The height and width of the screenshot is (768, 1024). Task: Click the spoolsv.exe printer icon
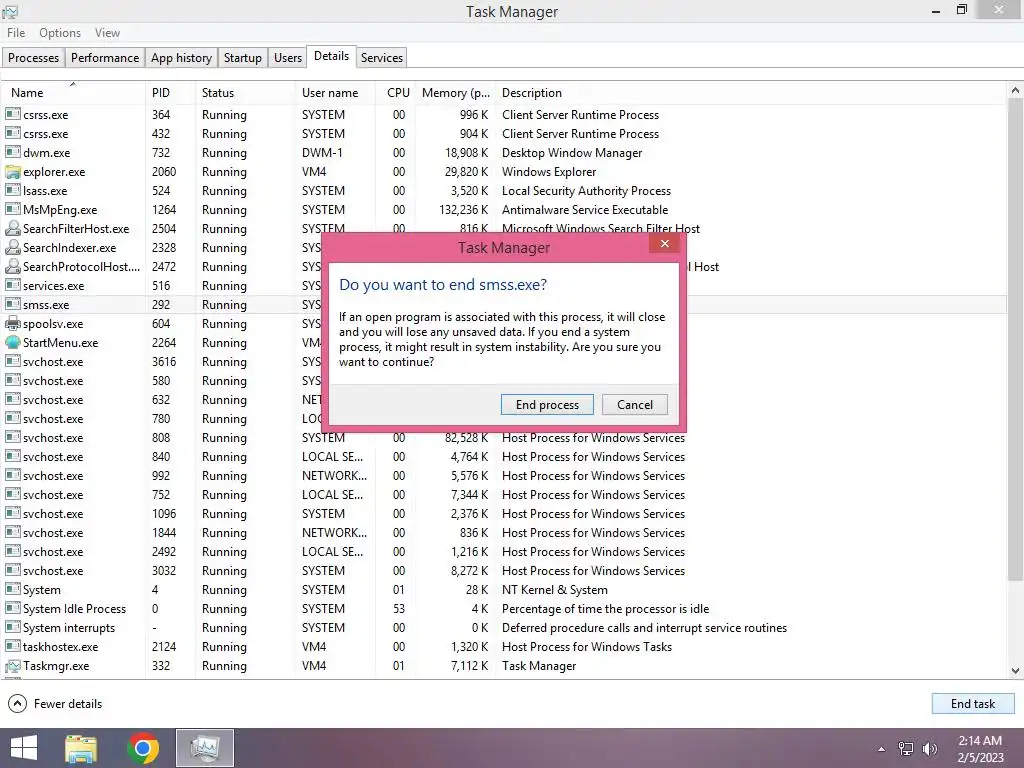click(x=12, y=324)
